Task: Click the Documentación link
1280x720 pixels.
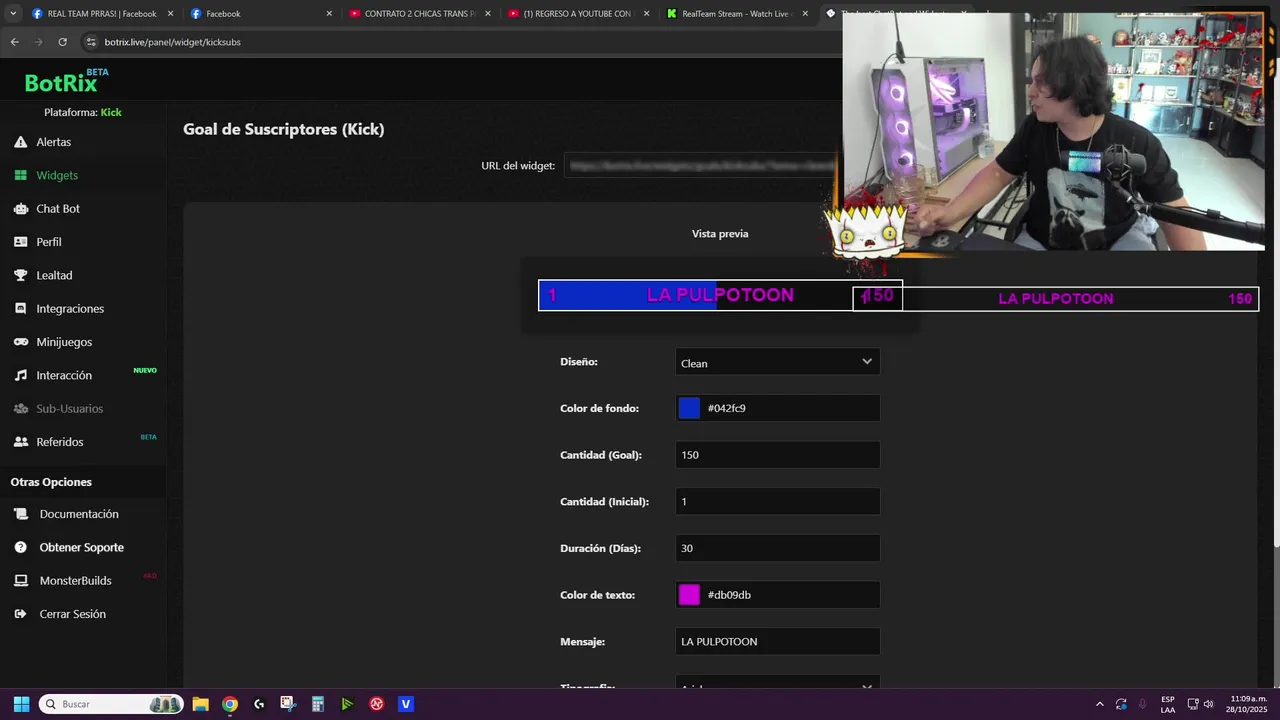Action: (79, 514)
